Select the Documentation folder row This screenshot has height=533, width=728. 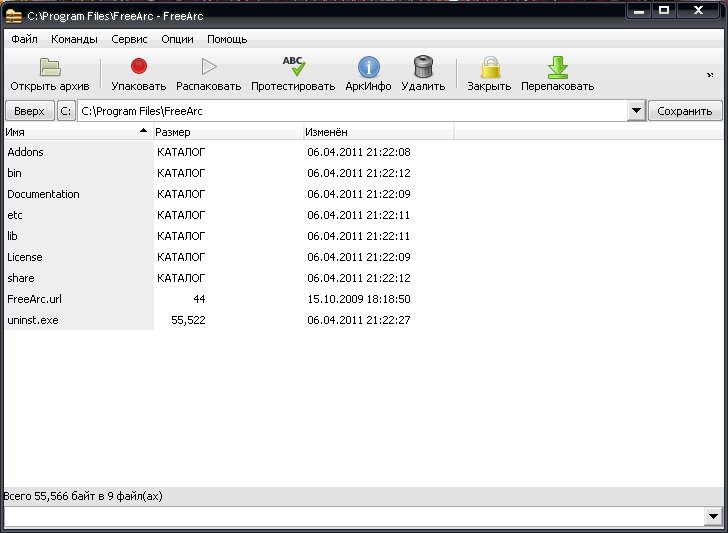[43, 194]
